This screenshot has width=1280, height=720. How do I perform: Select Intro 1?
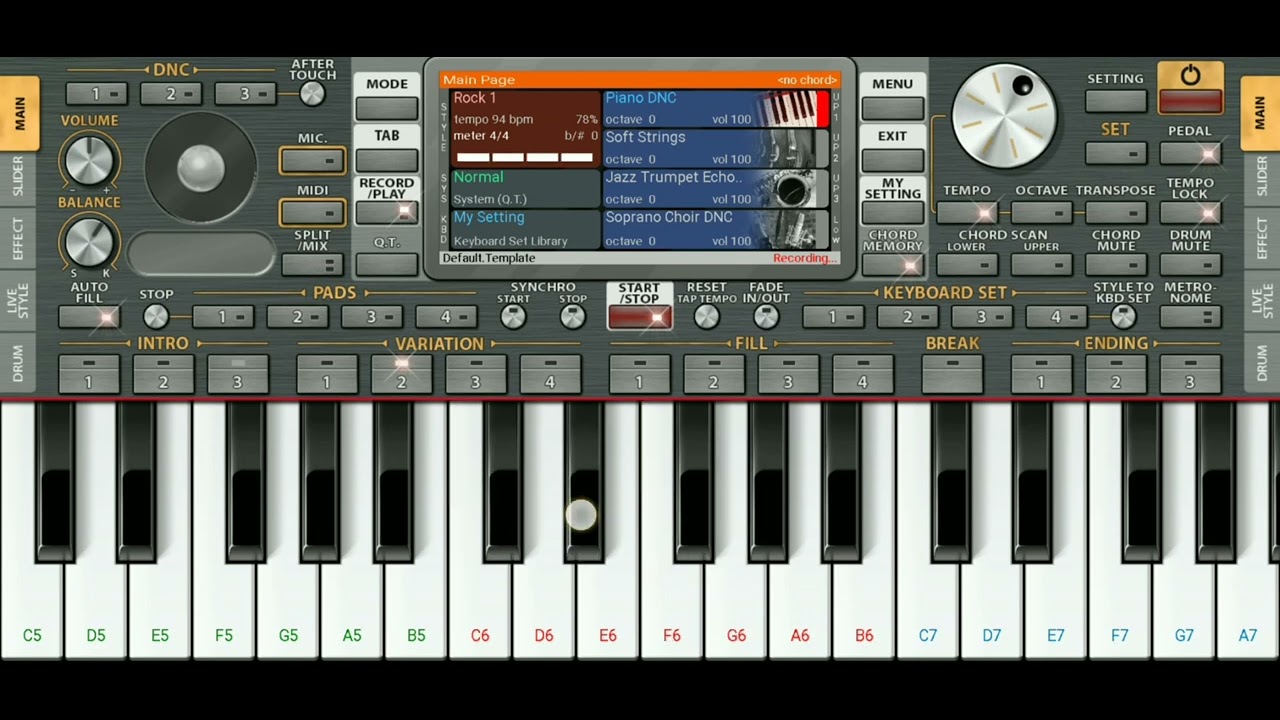89,373
